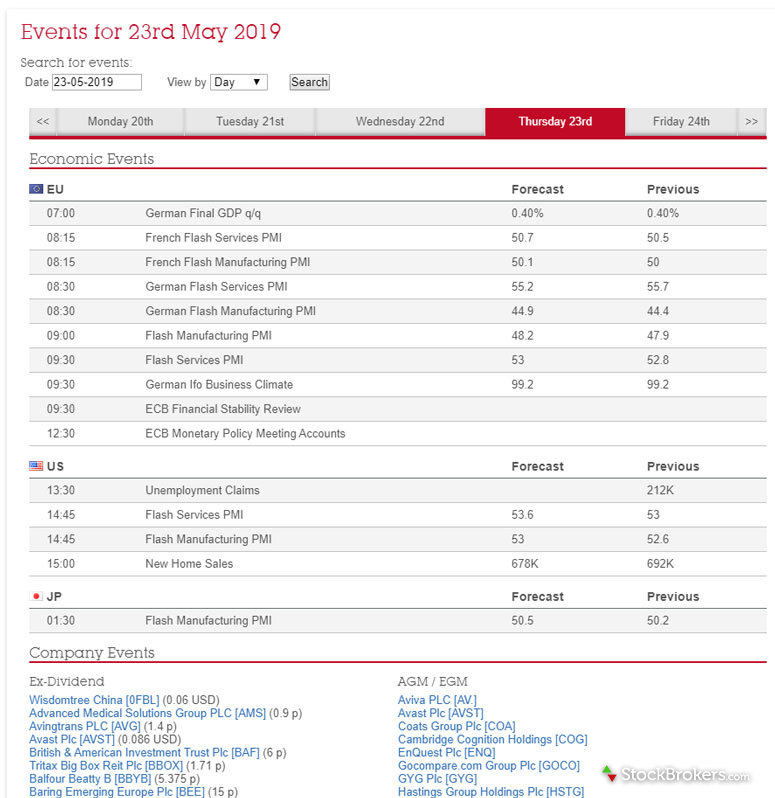Image resolution: width=775 pixels, height=798 pixels.
Task: Switch to Friday 24th tab
Action: pos(681,122)
